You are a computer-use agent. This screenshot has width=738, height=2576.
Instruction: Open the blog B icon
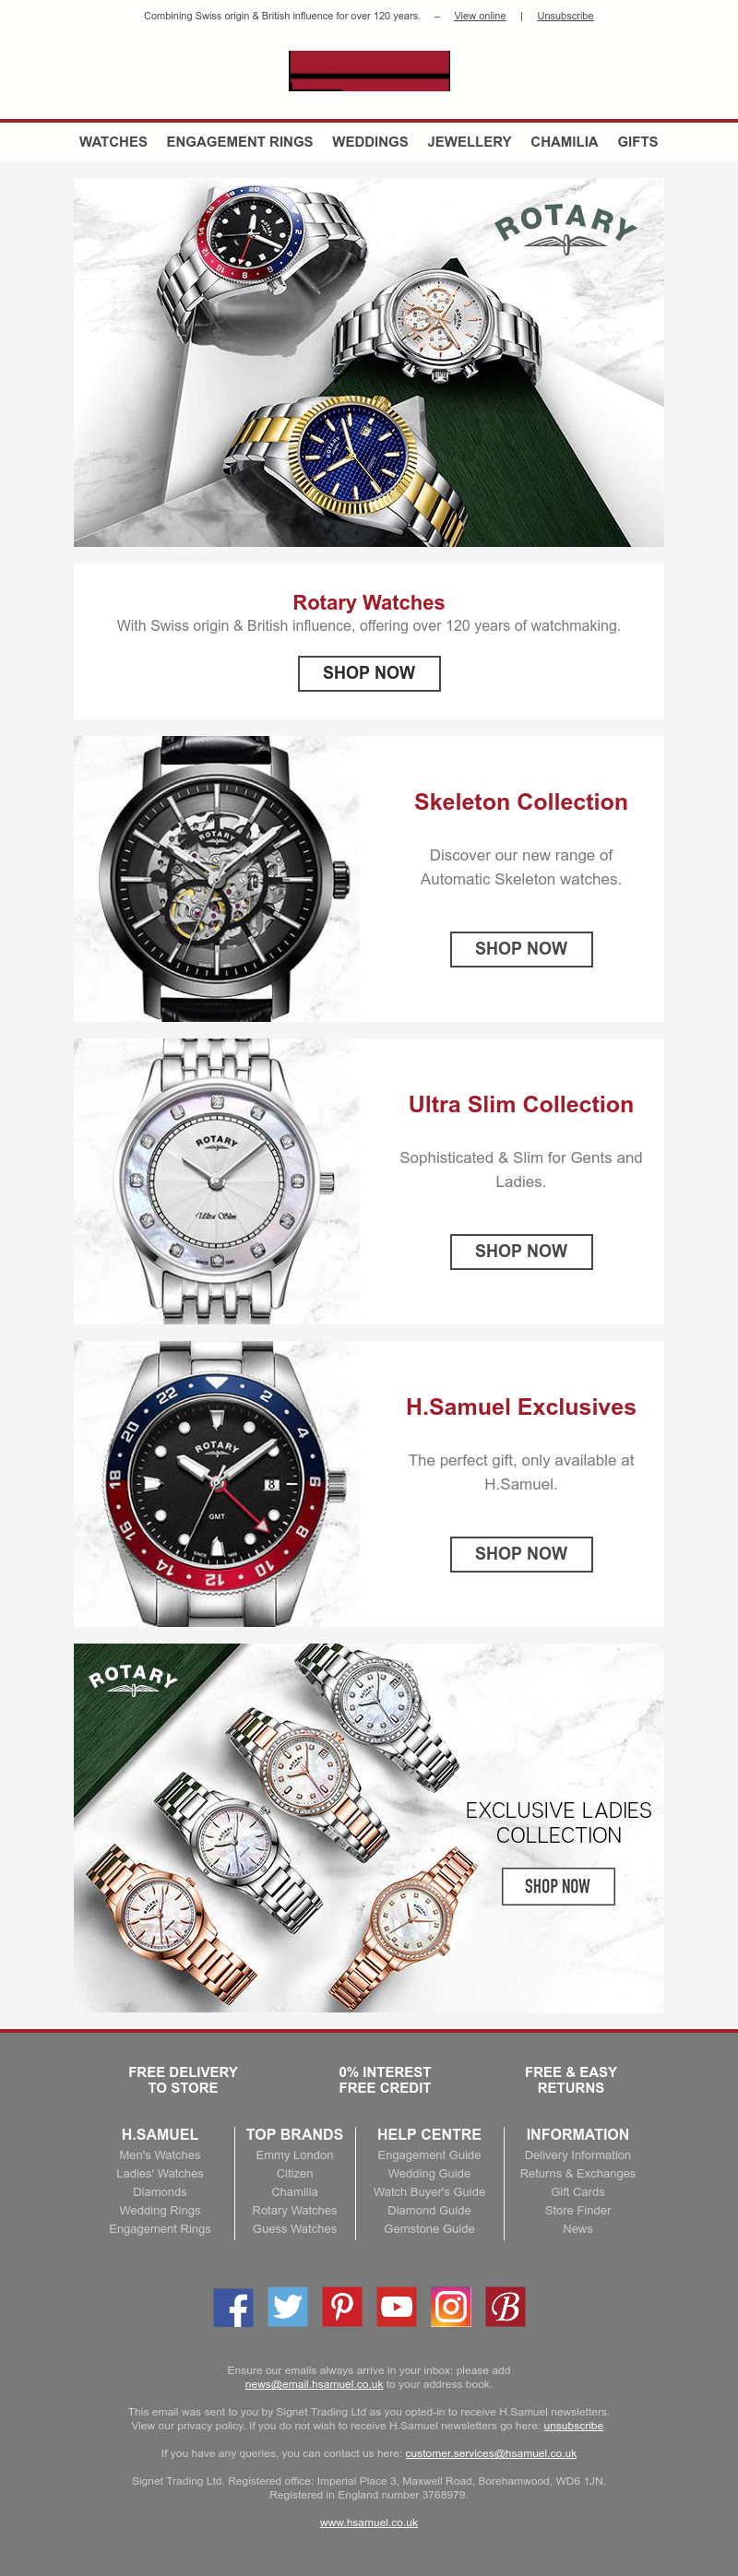pos(506,2307)
